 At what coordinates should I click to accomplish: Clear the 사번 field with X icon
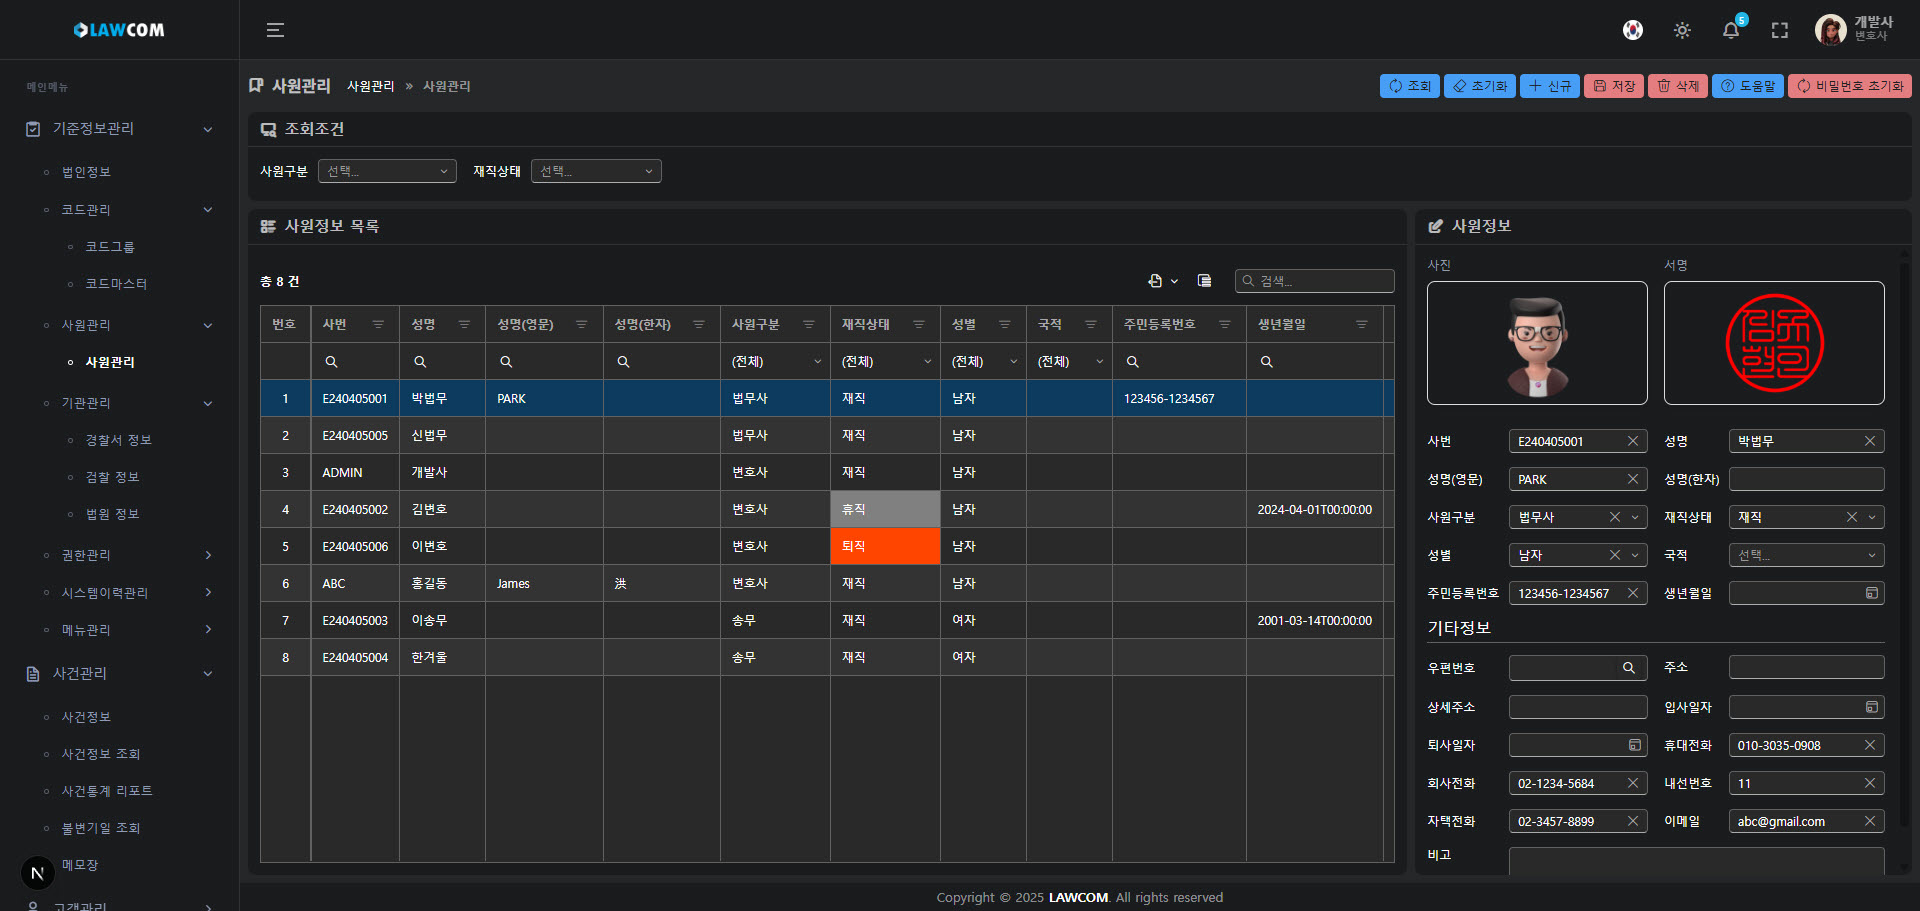(x=1632, y=441)
